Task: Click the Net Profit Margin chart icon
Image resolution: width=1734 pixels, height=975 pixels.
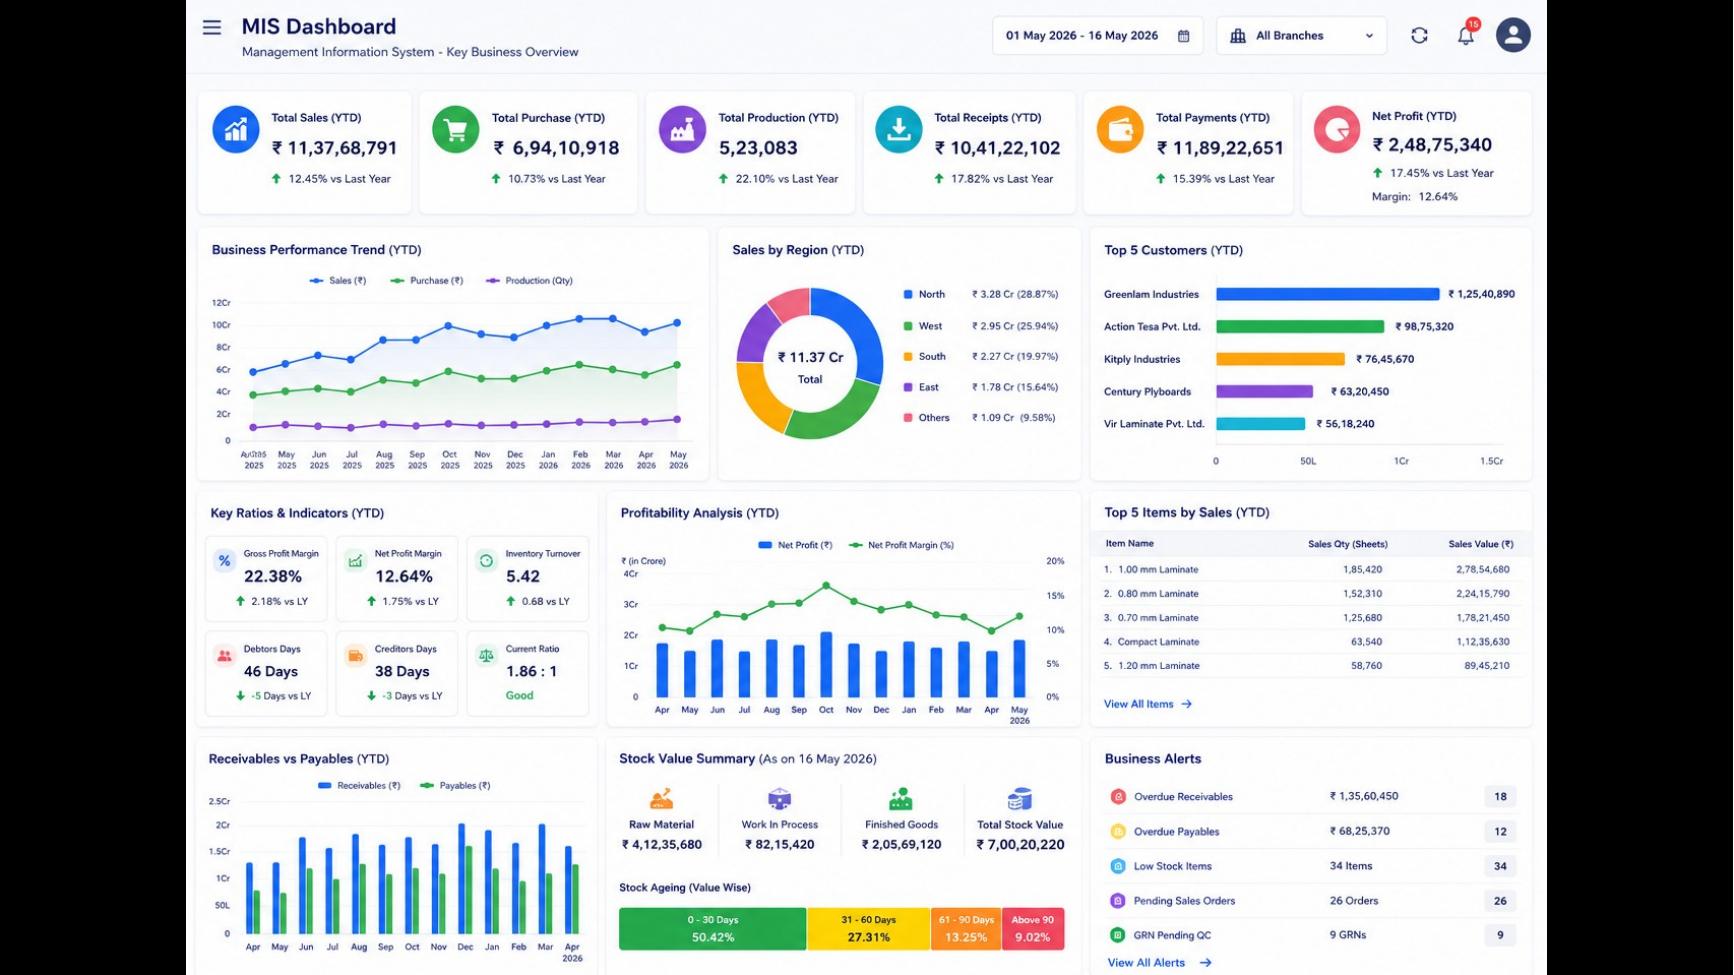Action: (x=355, y=561)
